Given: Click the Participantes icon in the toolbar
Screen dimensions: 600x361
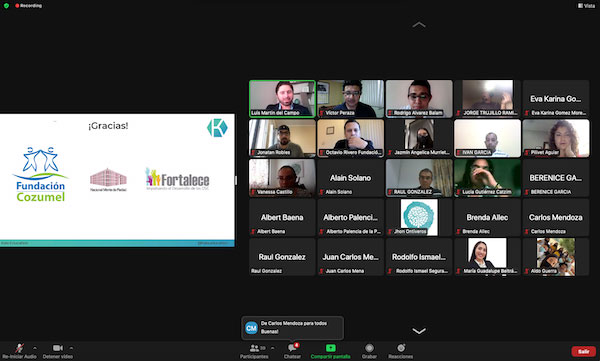Looking at the screenshot, I should [254, 348].
